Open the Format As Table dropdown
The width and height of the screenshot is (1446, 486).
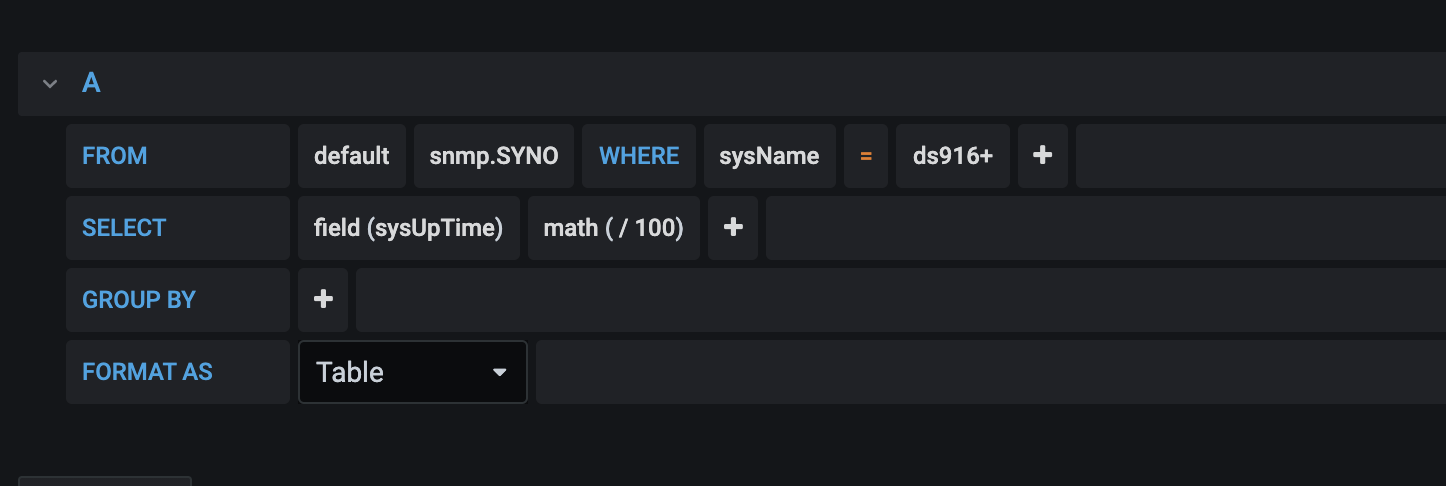pos(412,372)
